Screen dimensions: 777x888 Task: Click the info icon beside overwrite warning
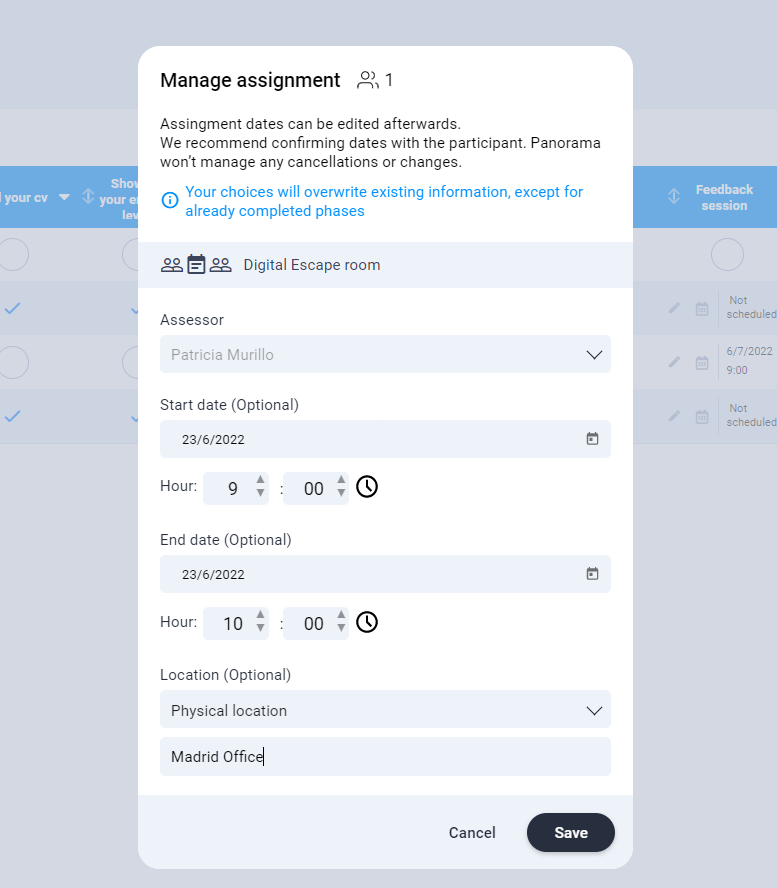170,200
